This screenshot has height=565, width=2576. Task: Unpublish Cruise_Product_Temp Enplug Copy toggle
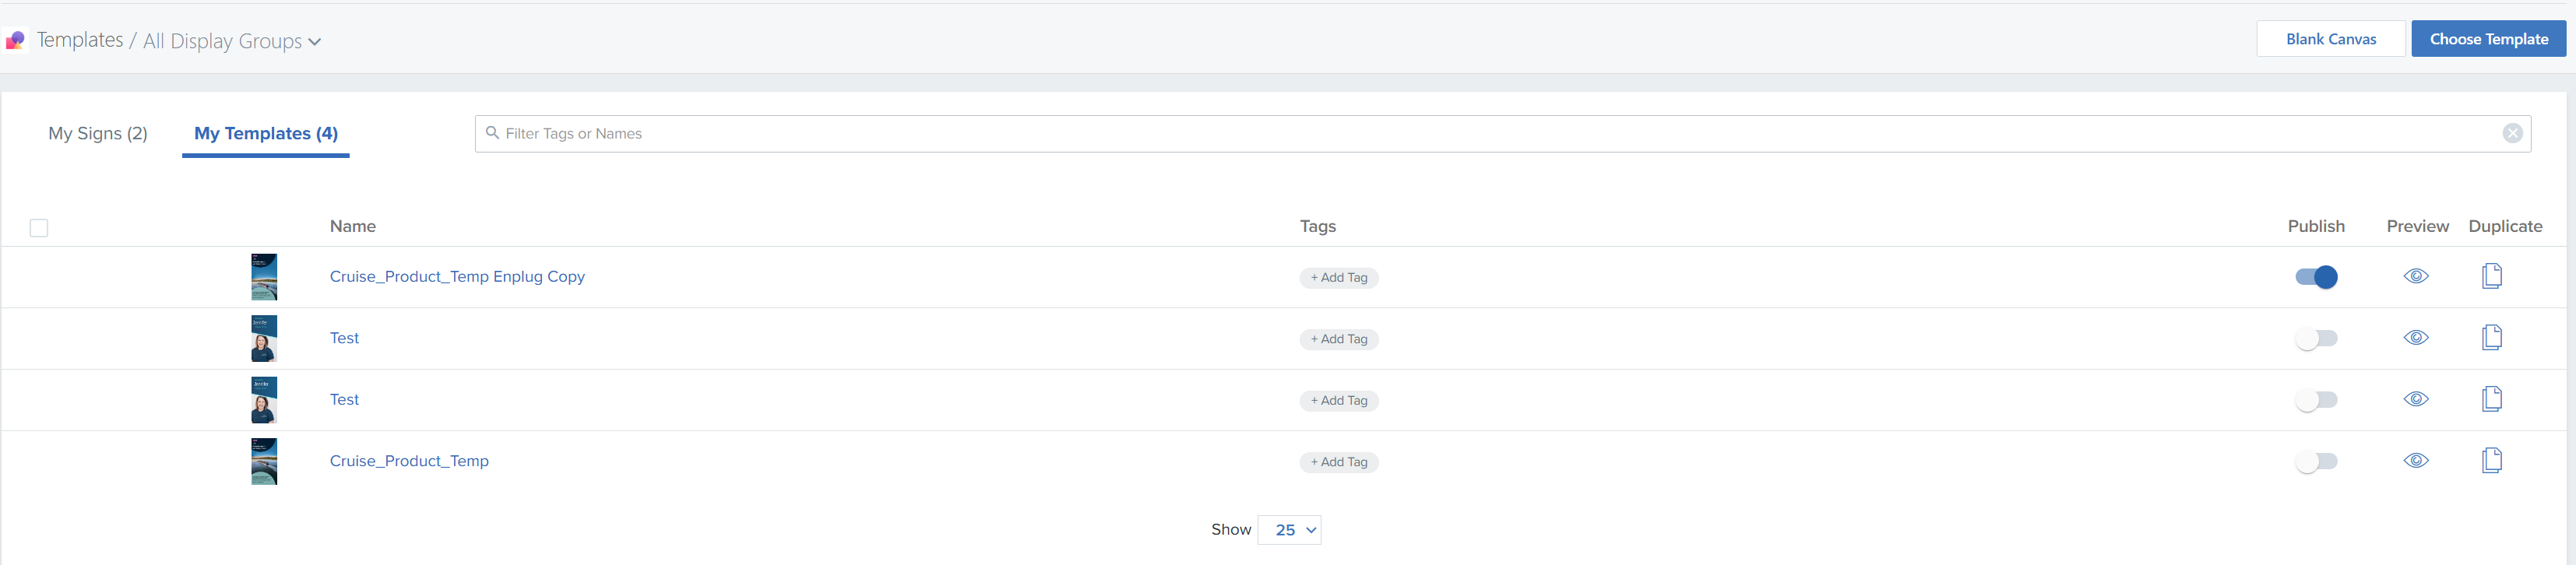(x=2316, y=277)
